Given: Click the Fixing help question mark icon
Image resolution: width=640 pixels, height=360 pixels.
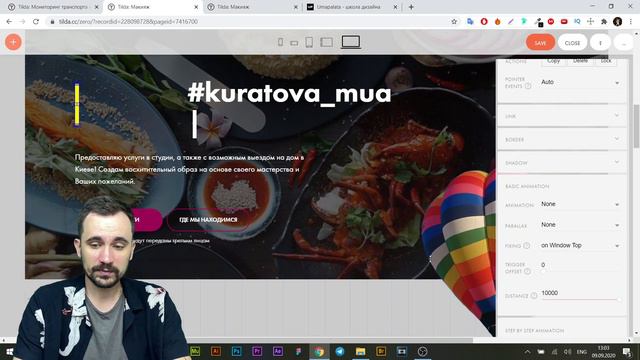Looking at the screenshot, I should coord(527,245).
